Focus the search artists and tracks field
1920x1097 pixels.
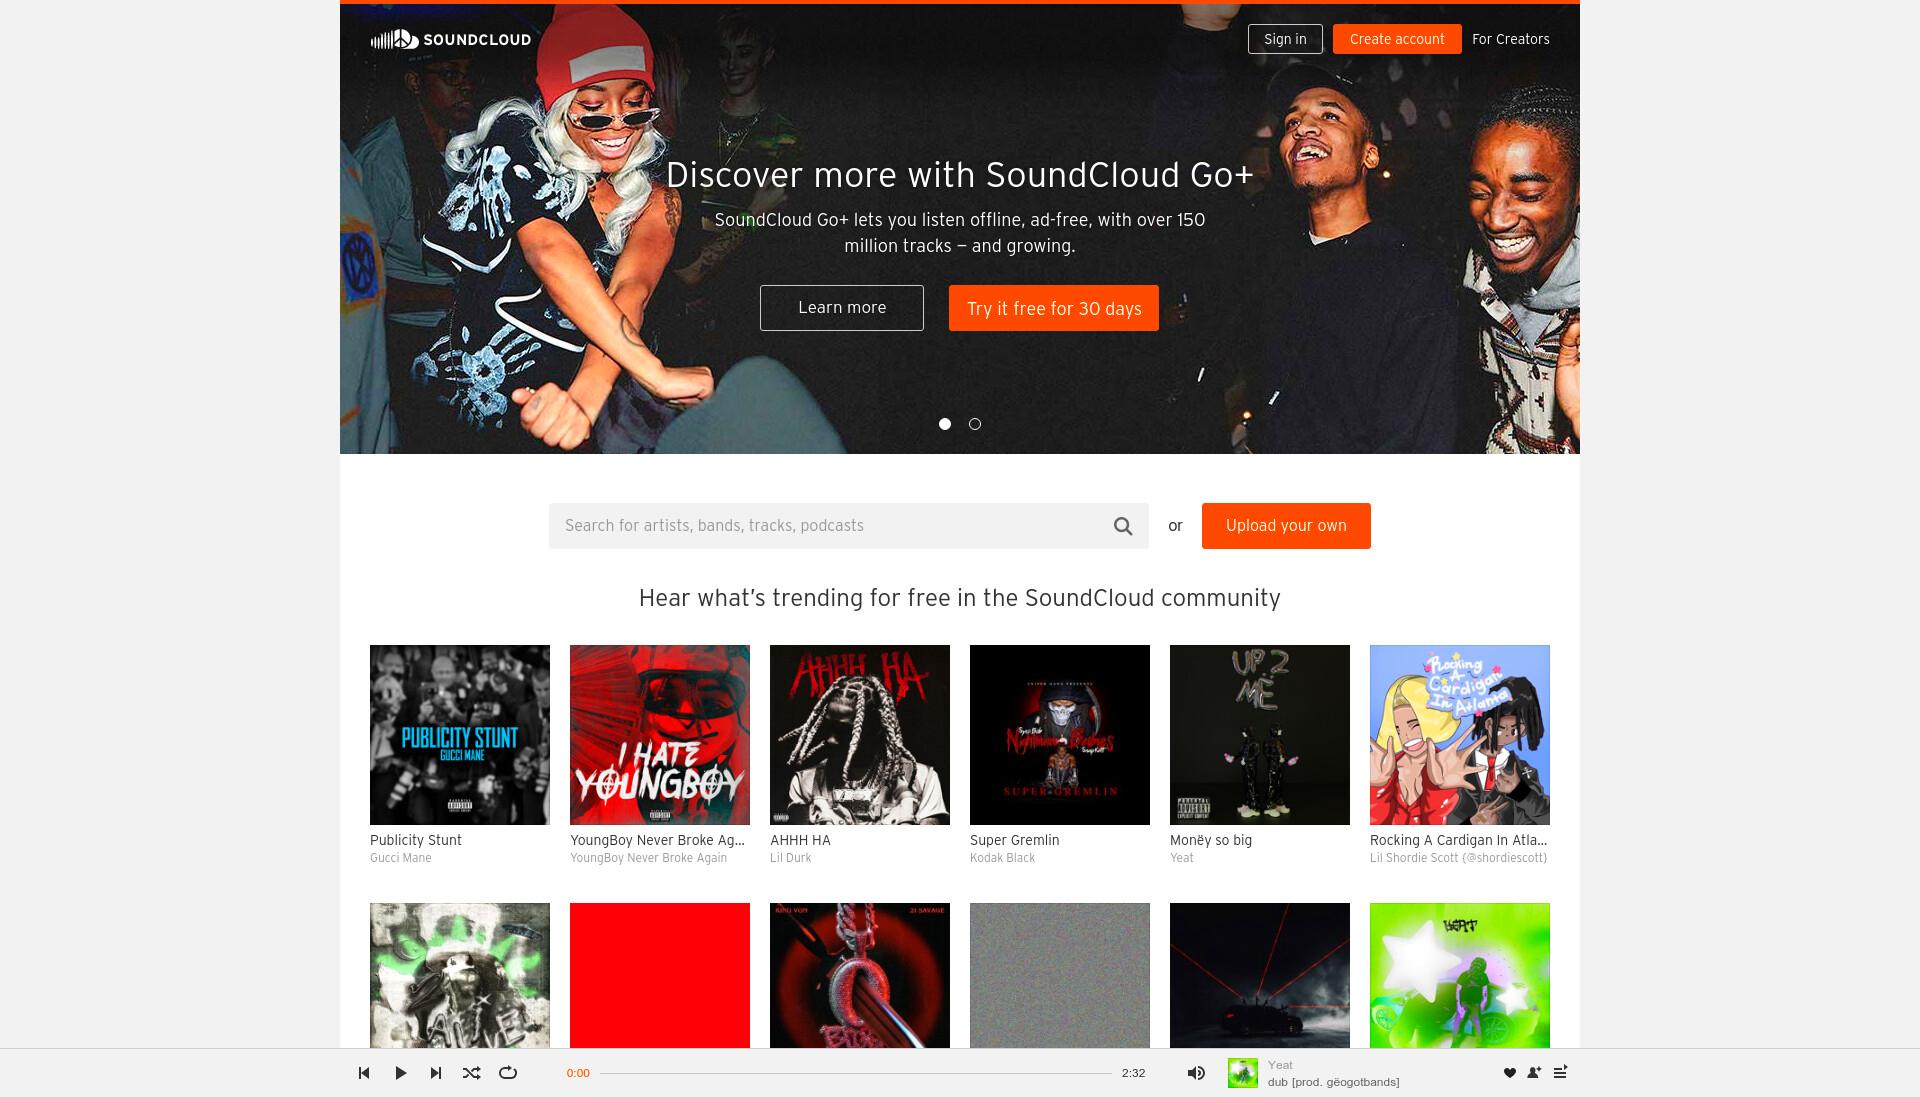[x=830, y=526]
